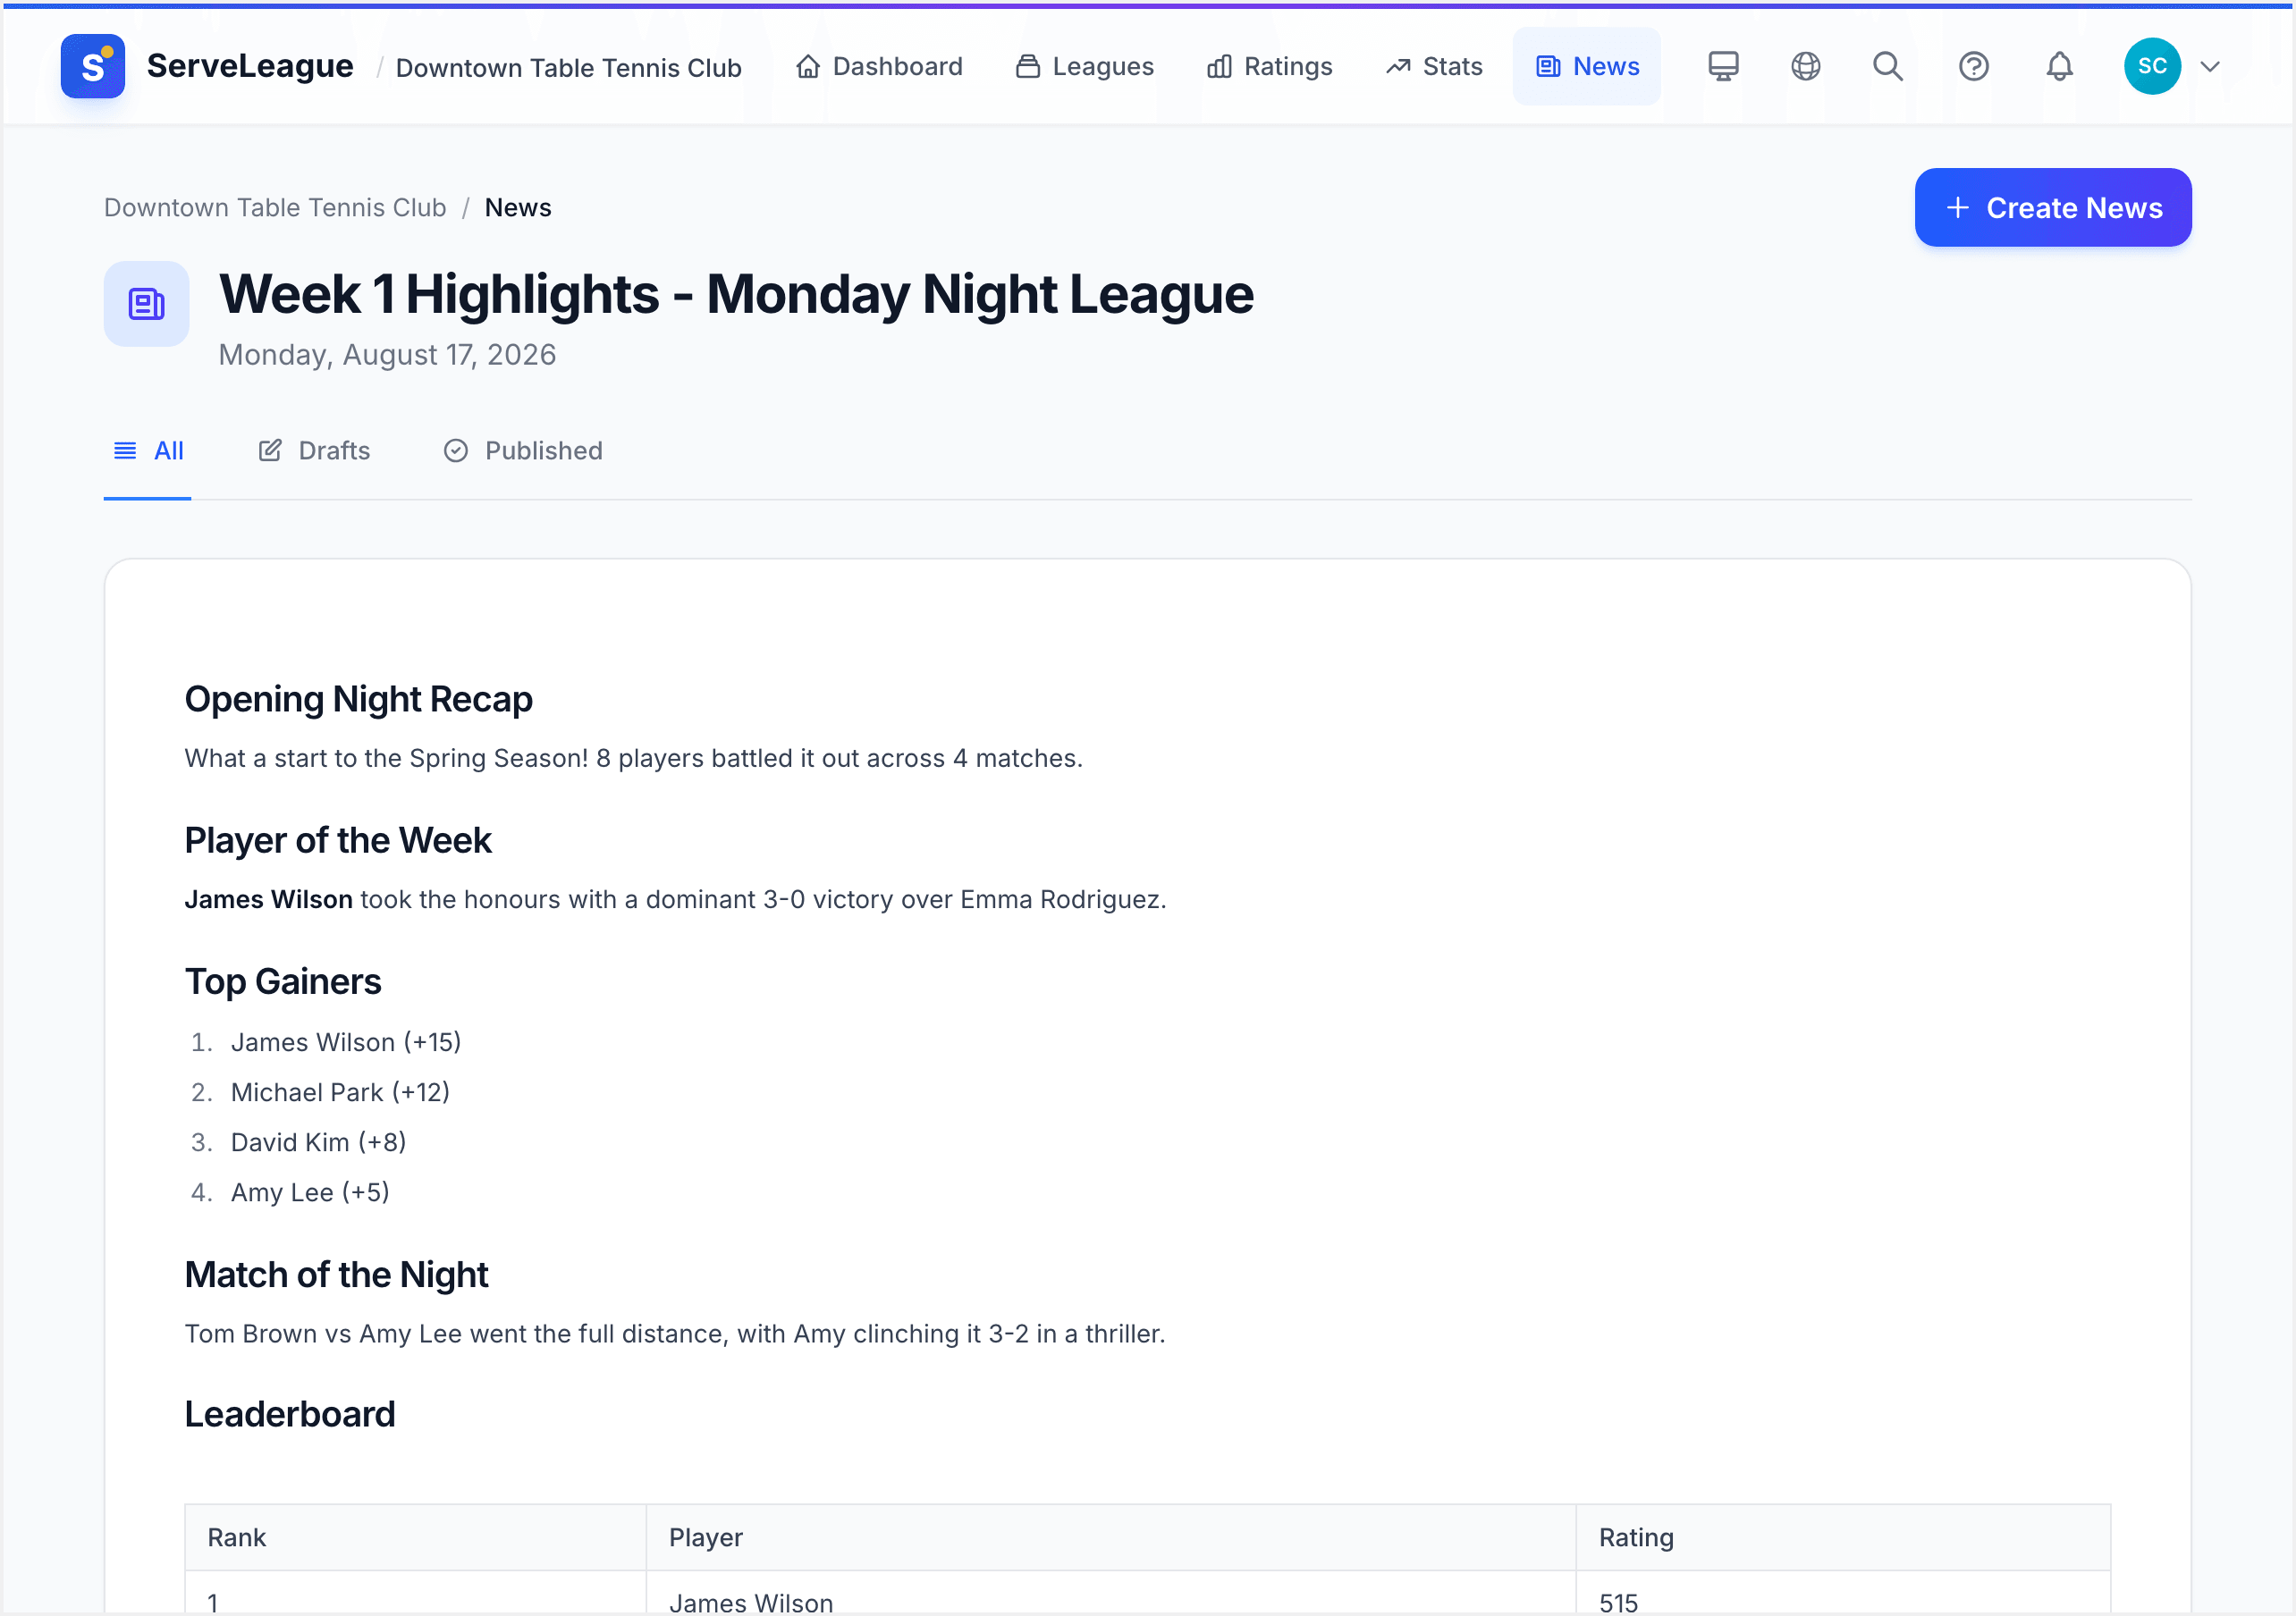Image resolution: width=2296 pixels, height=1616 pixels.
Task: Click the ServeLeague brand name
Action: (x=250, y=66)
